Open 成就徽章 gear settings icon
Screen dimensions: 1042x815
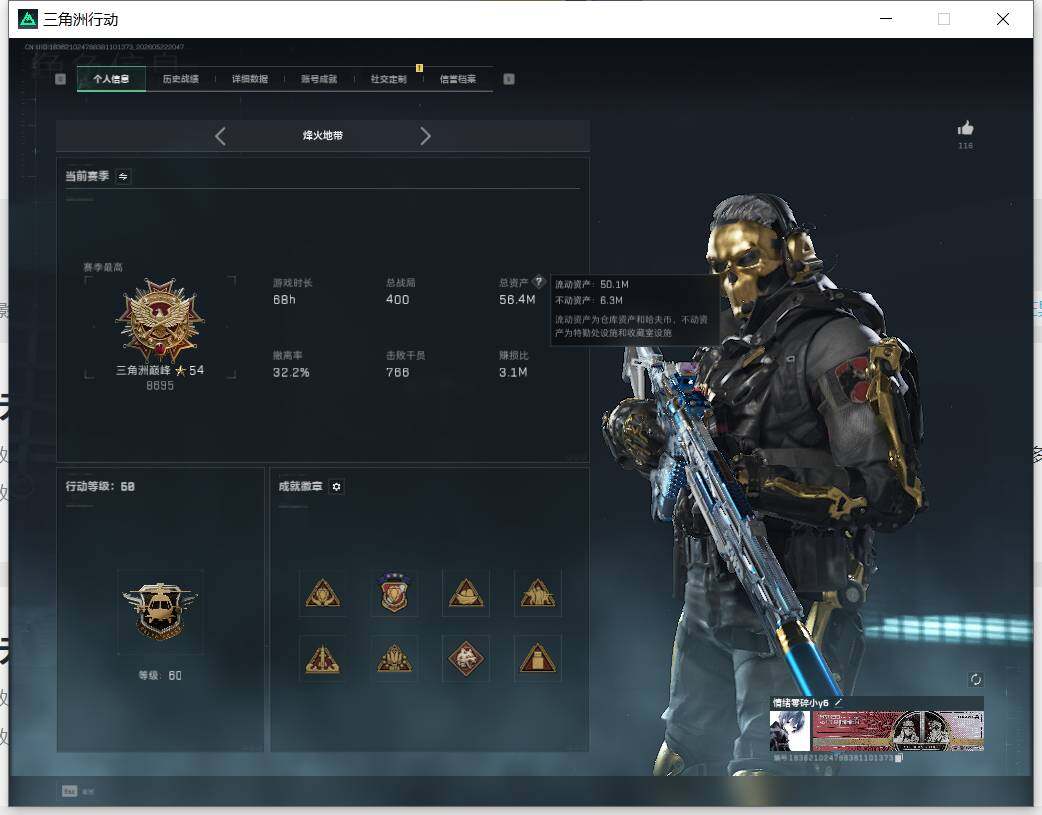click(x=336, y=487)
